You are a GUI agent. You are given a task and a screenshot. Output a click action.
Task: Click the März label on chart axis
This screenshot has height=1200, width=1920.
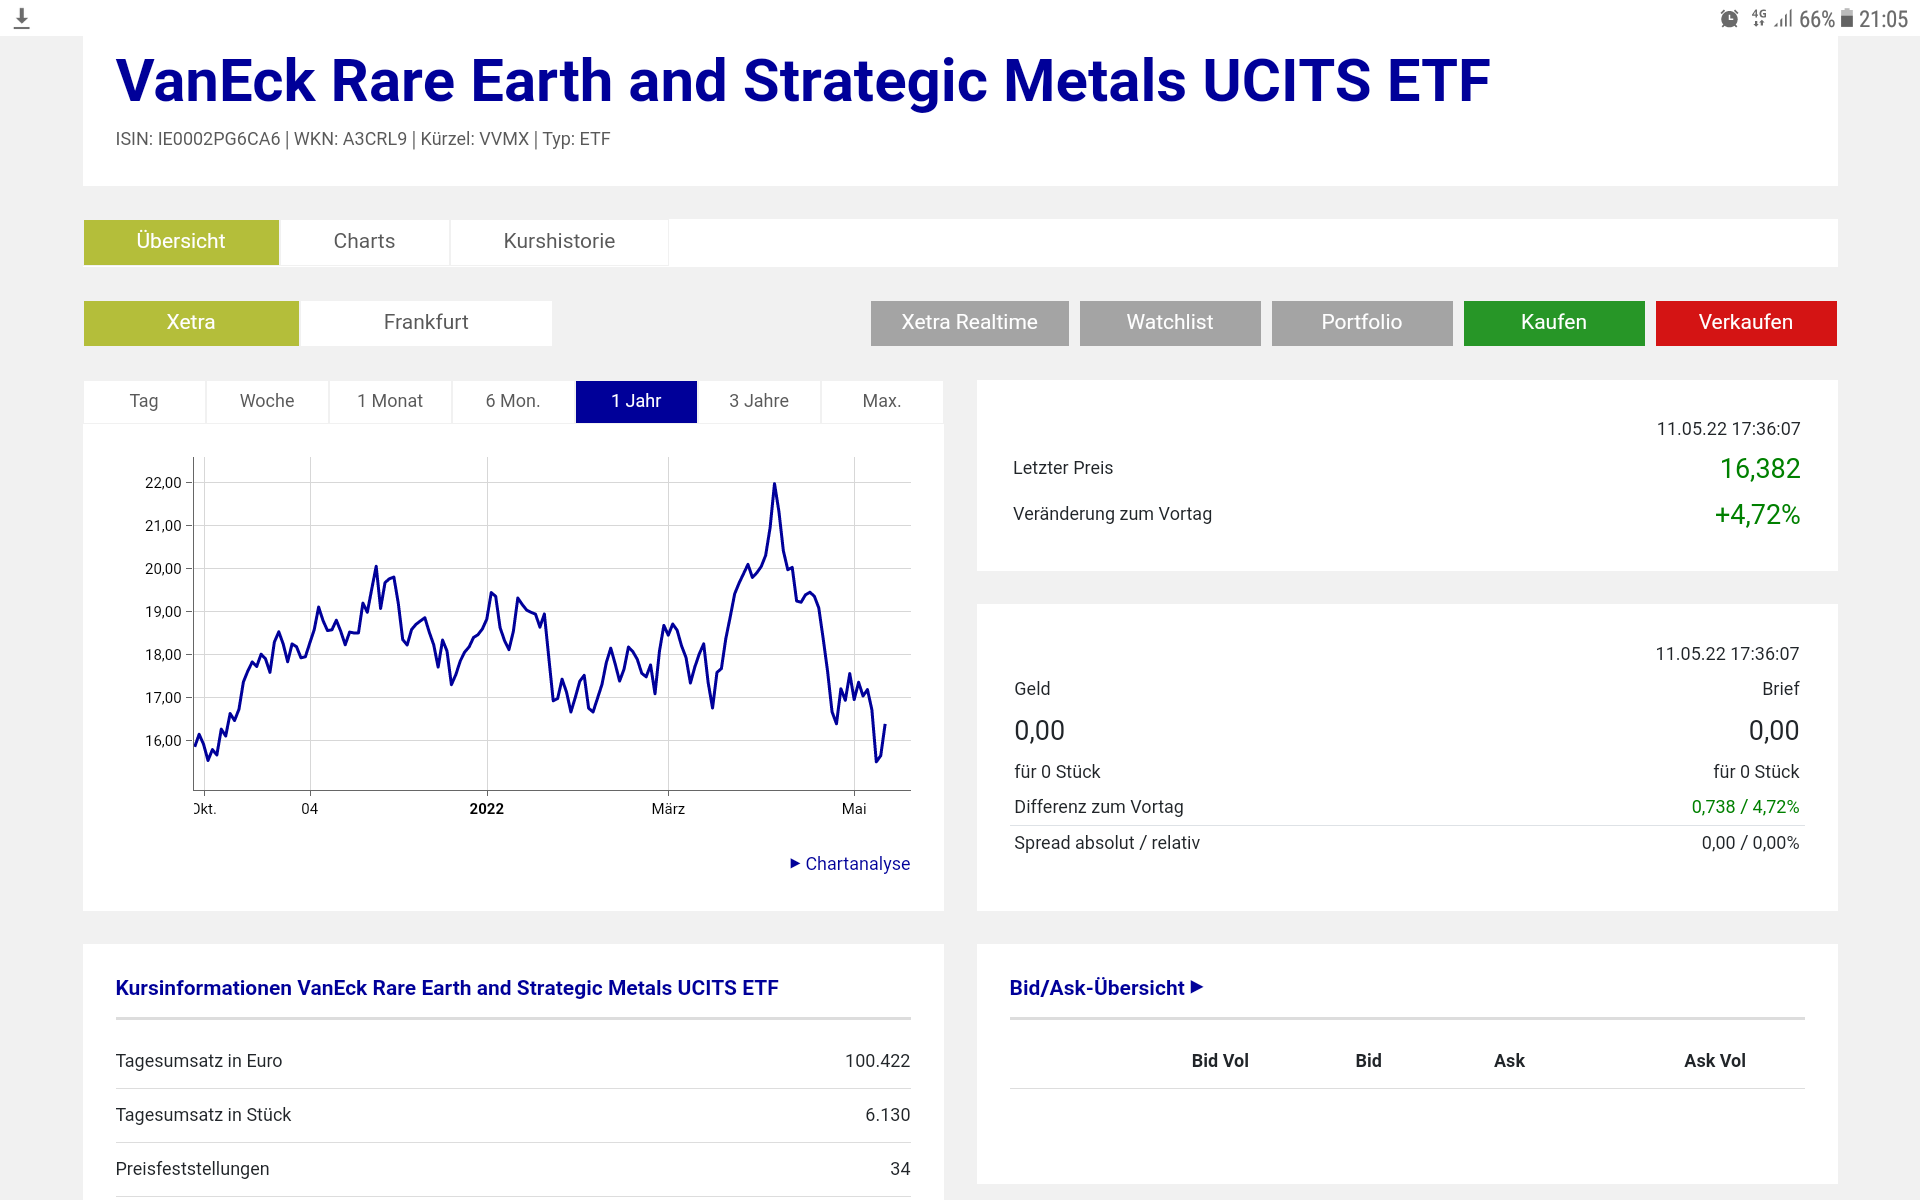(x=668, y=809)
